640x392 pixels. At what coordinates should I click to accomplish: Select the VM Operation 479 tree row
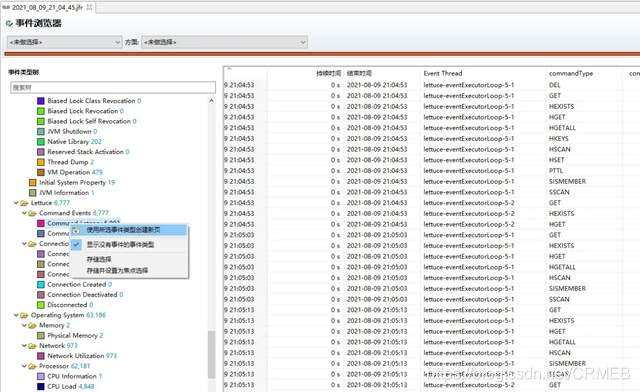coord(70,172)
